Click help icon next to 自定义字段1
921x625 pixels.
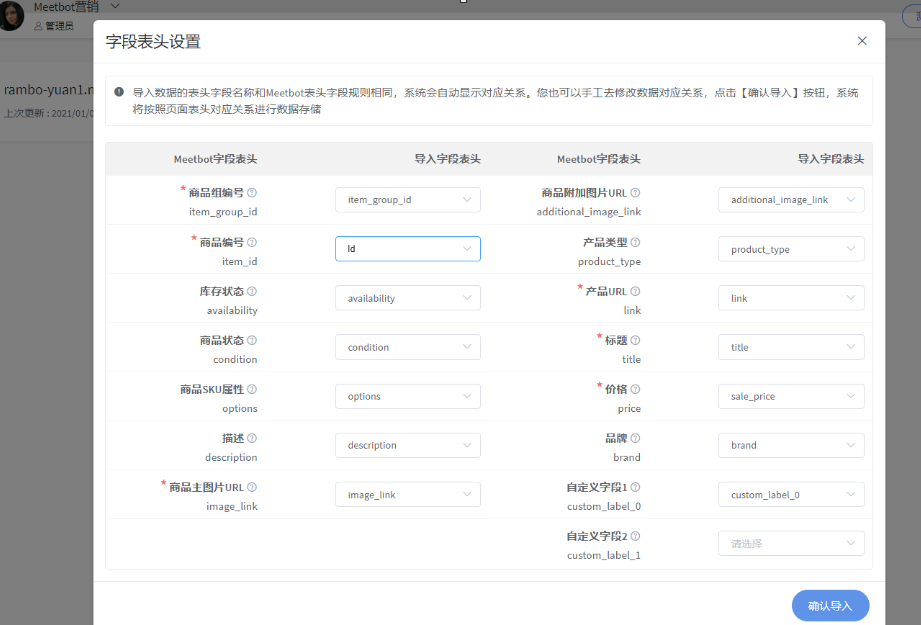635,487
